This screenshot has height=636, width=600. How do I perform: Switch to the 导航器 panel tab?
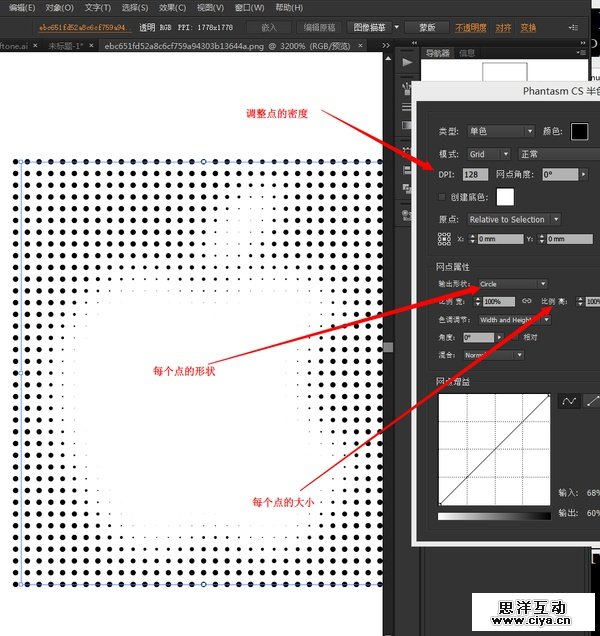pos(438,53)
